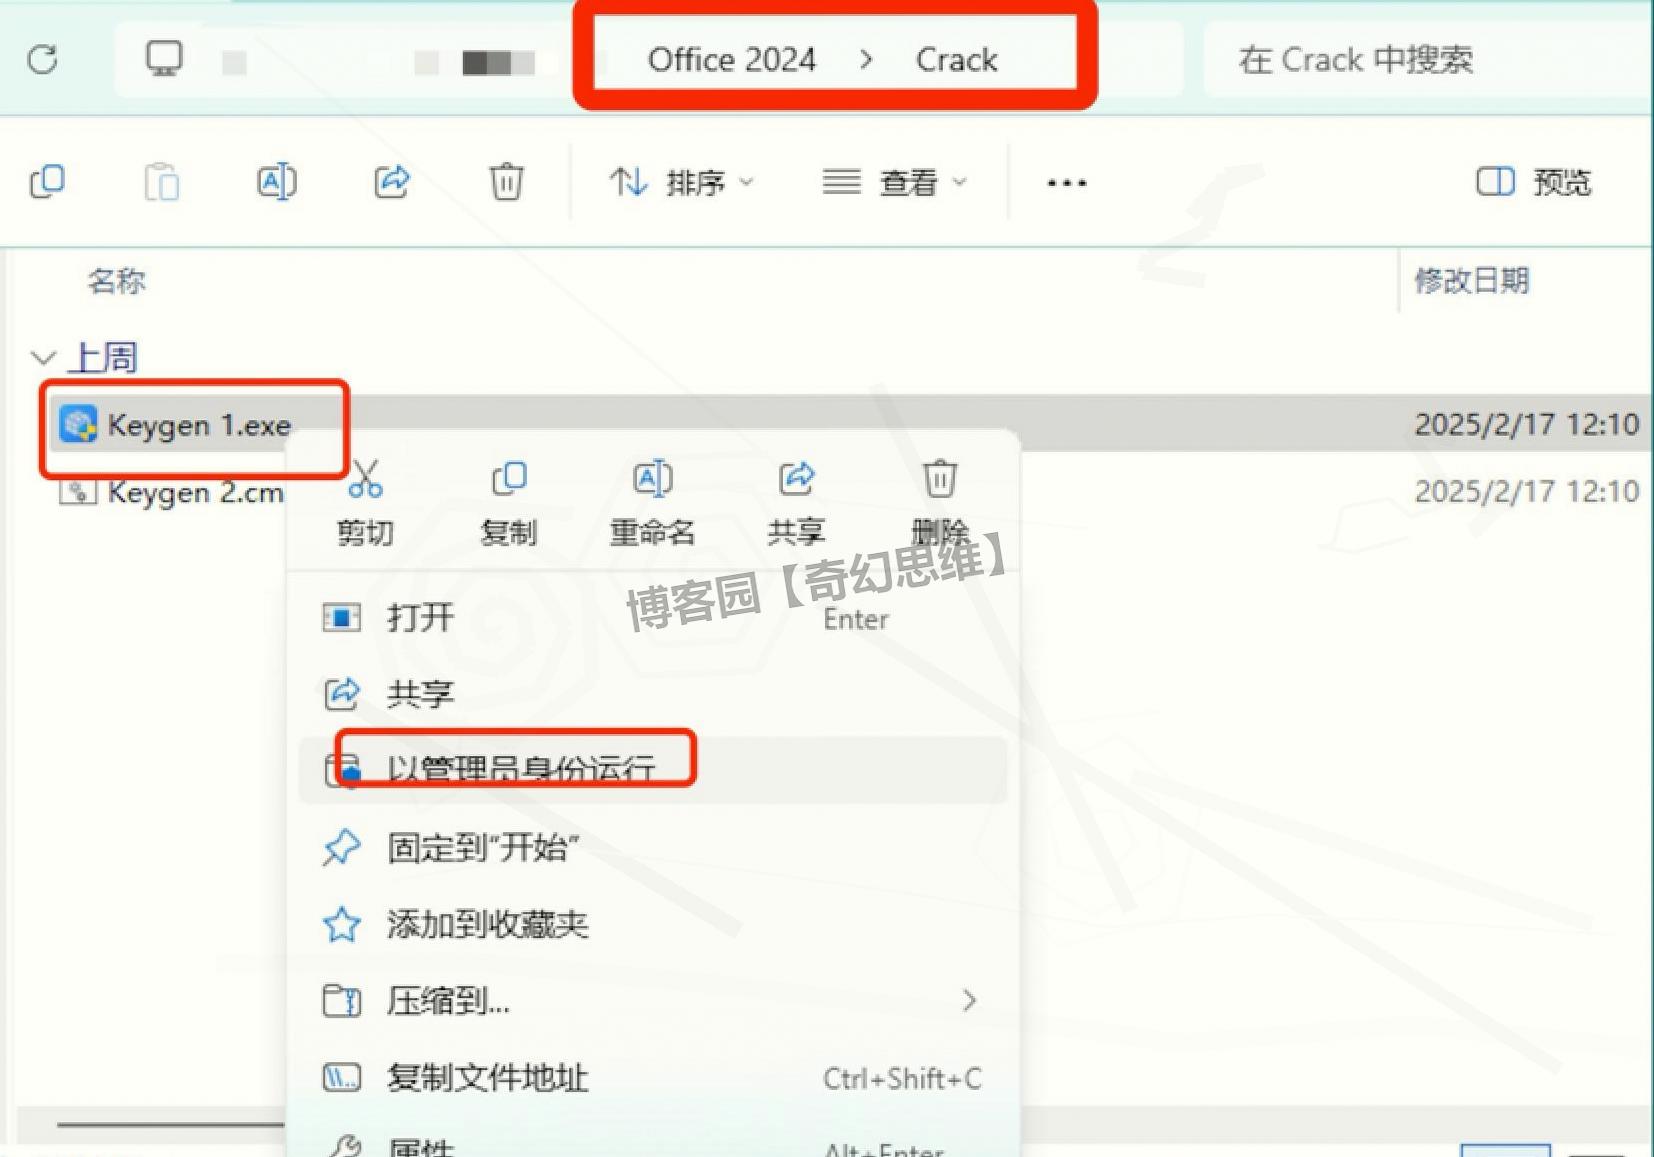Click 复制 copy in context menu
The width and height of the screenshot is (1654, 1157).
click(509, 503)
